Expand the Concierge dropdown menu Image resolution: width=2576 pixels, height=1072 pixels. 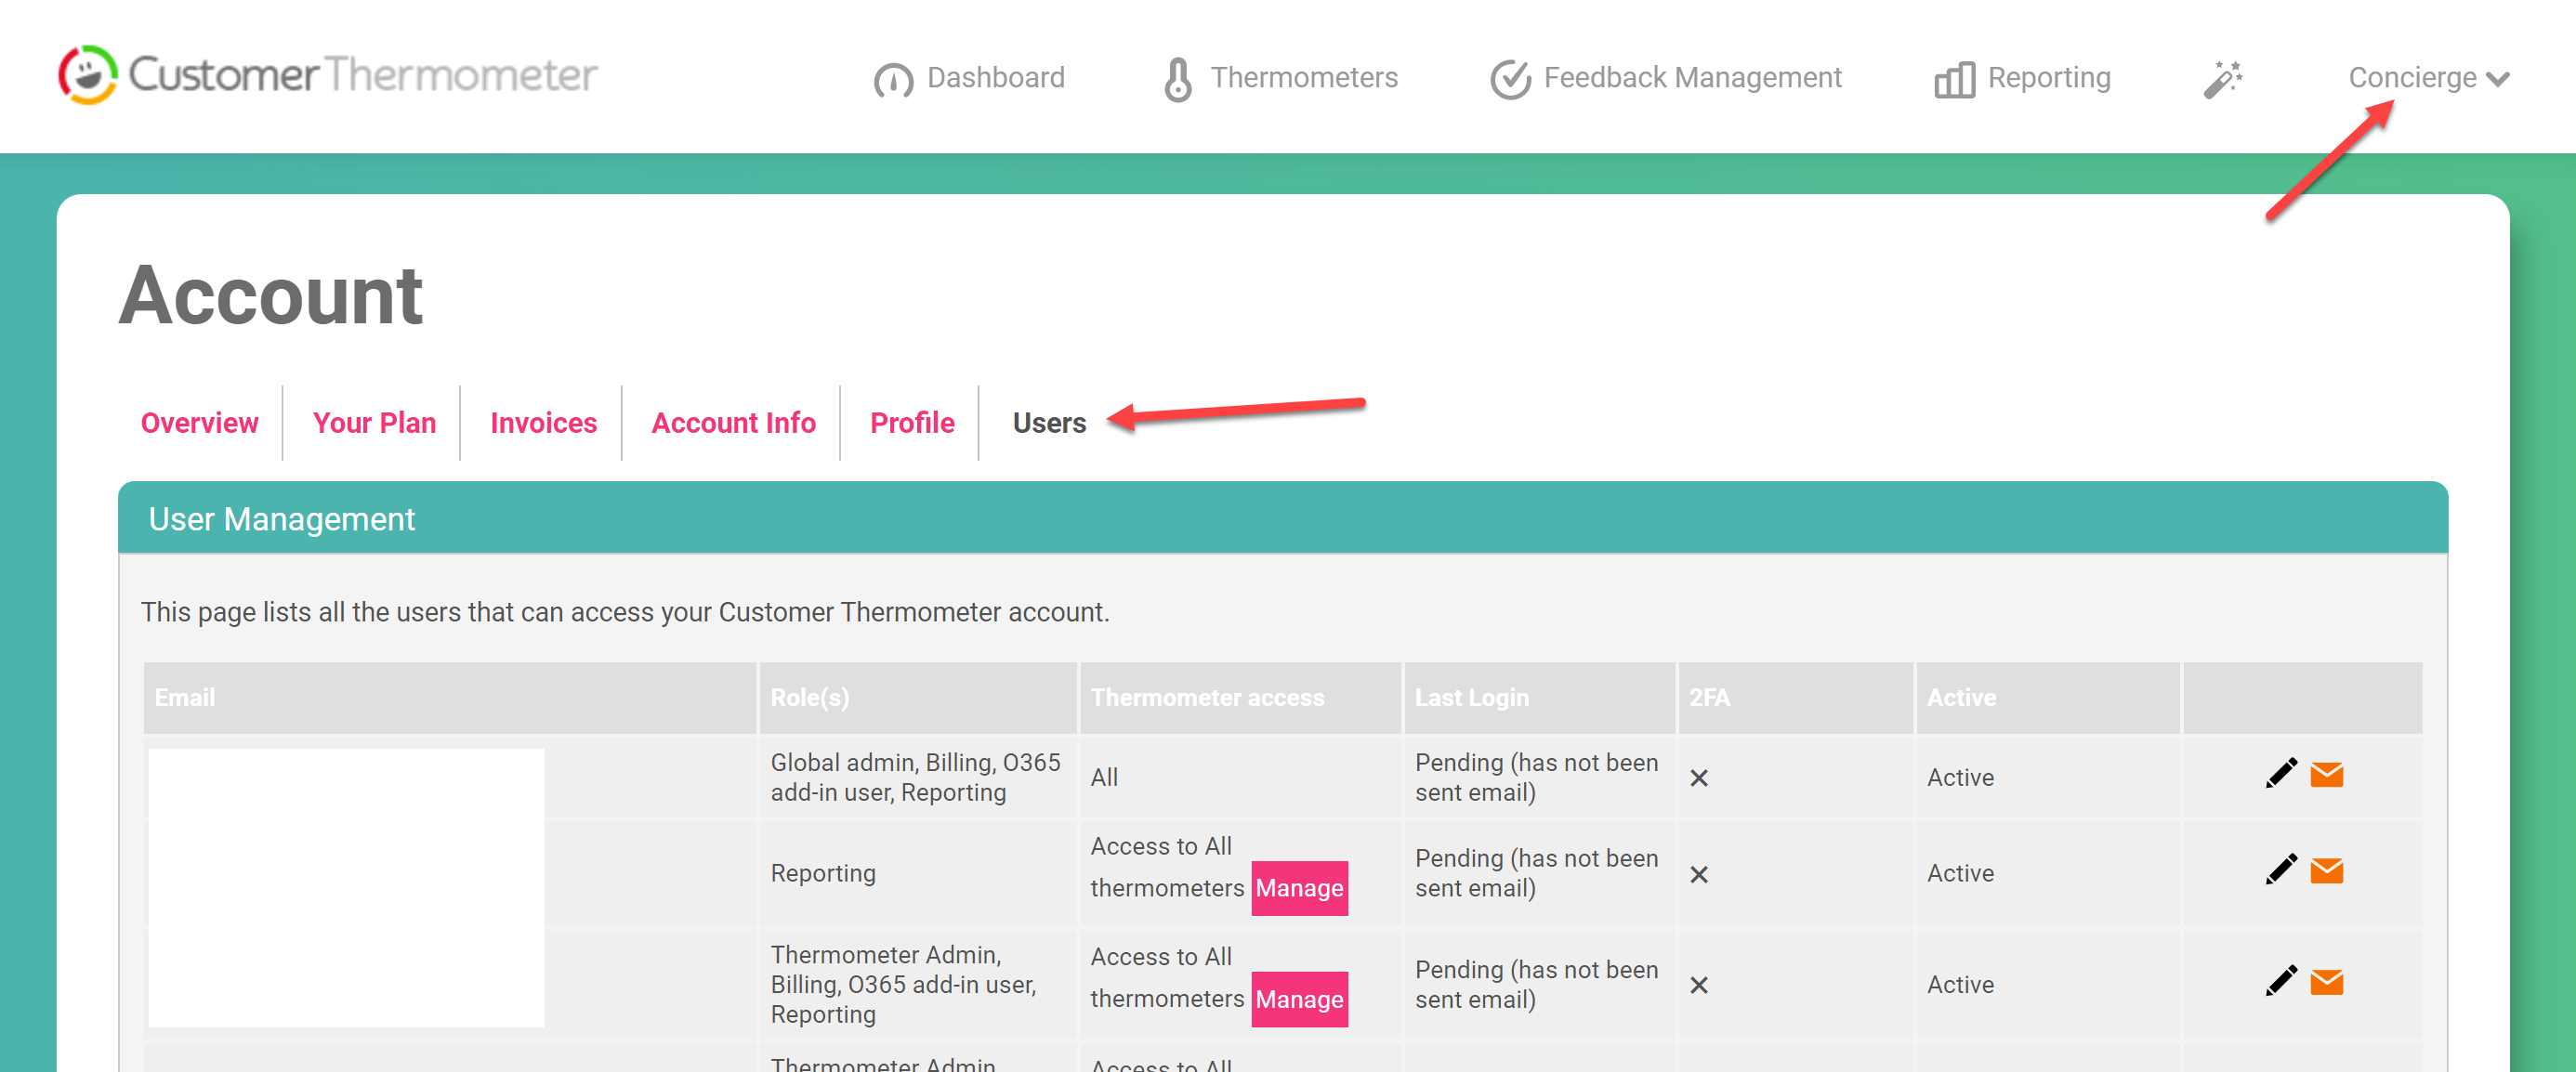2428,78
